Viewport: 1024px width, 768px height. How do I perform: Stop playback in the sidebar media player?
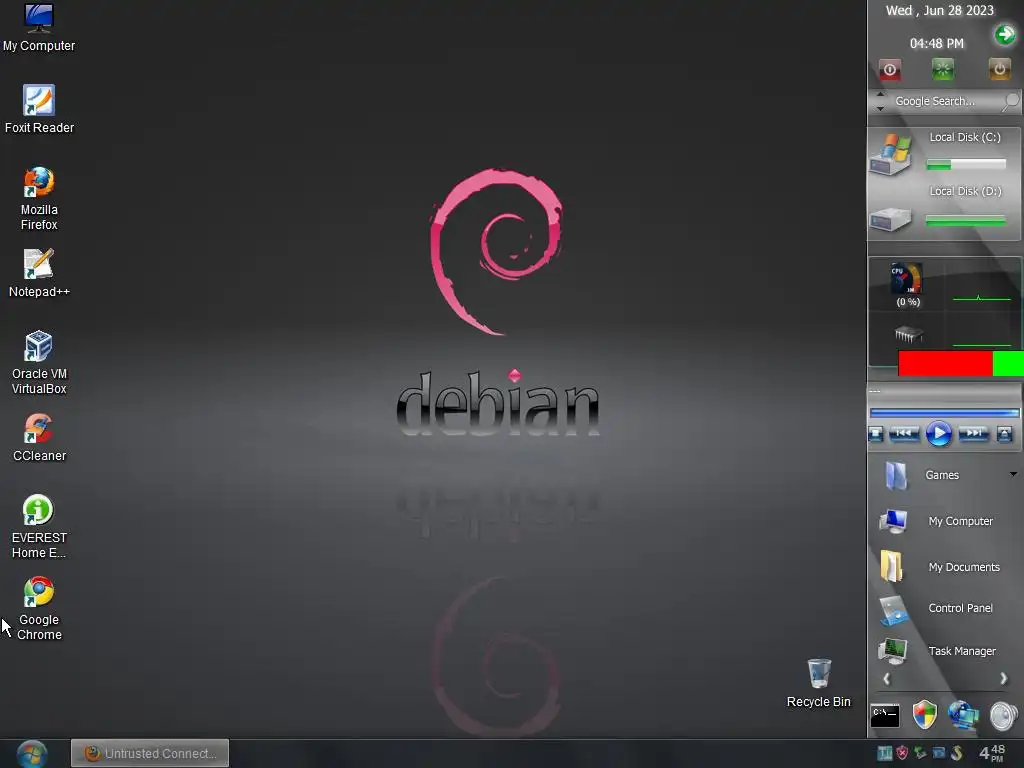tap(876, 434)
